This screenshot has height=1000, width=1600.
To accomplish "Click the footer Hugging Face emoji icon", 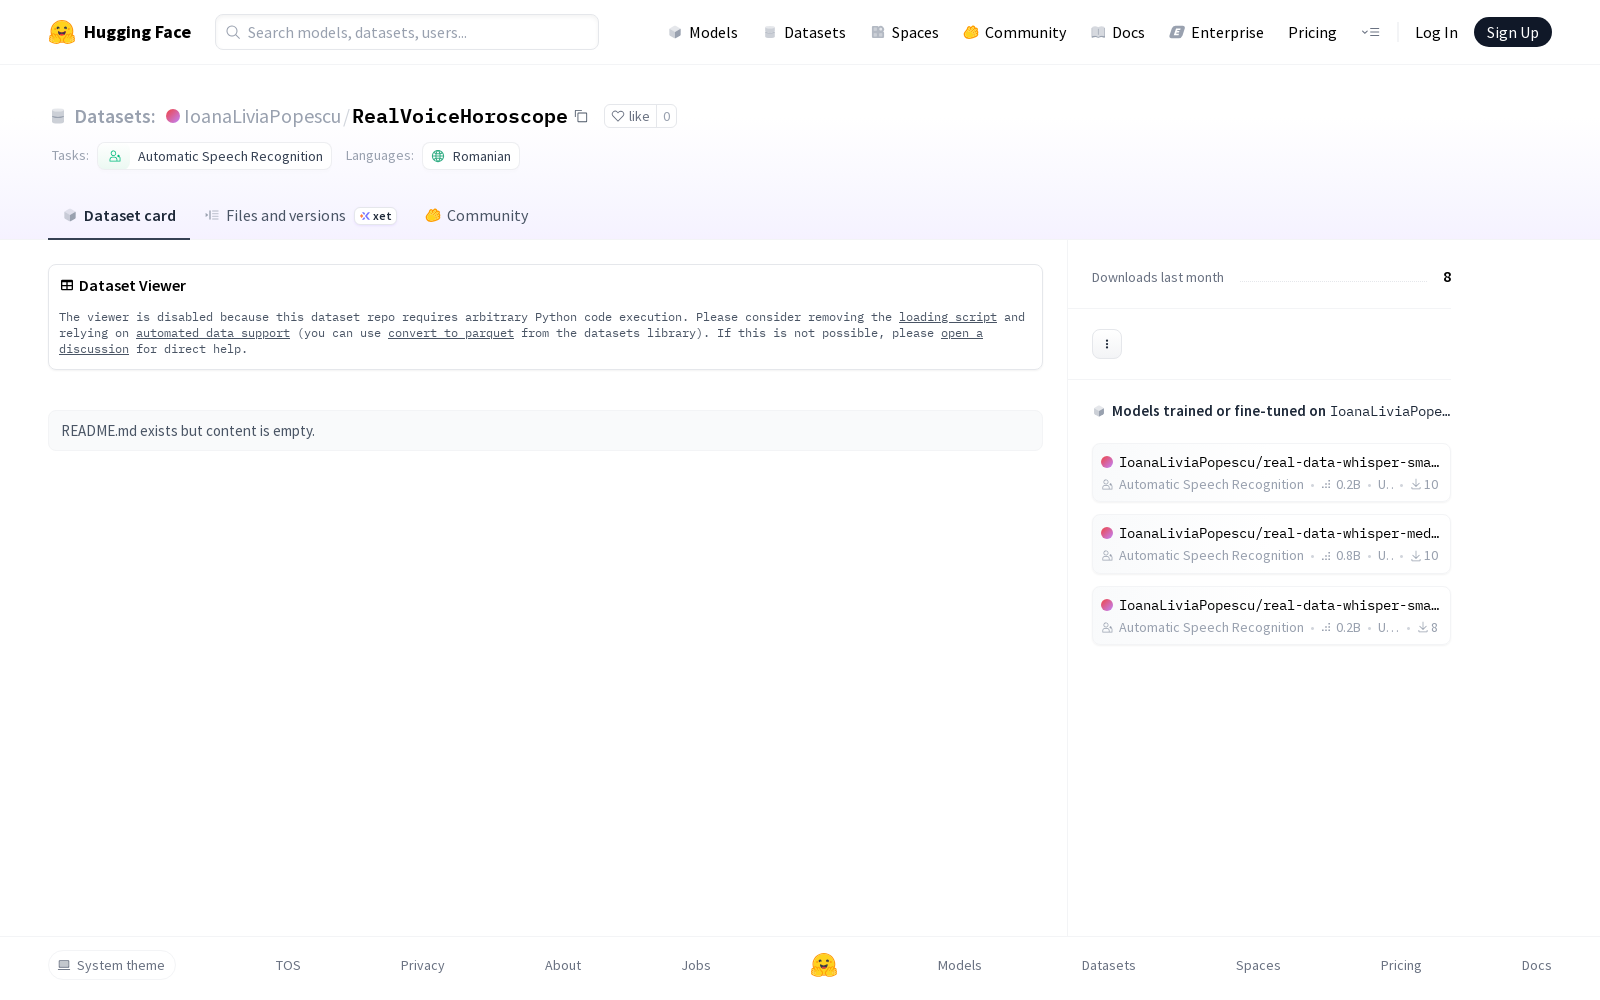I will (x=824, y=965).
